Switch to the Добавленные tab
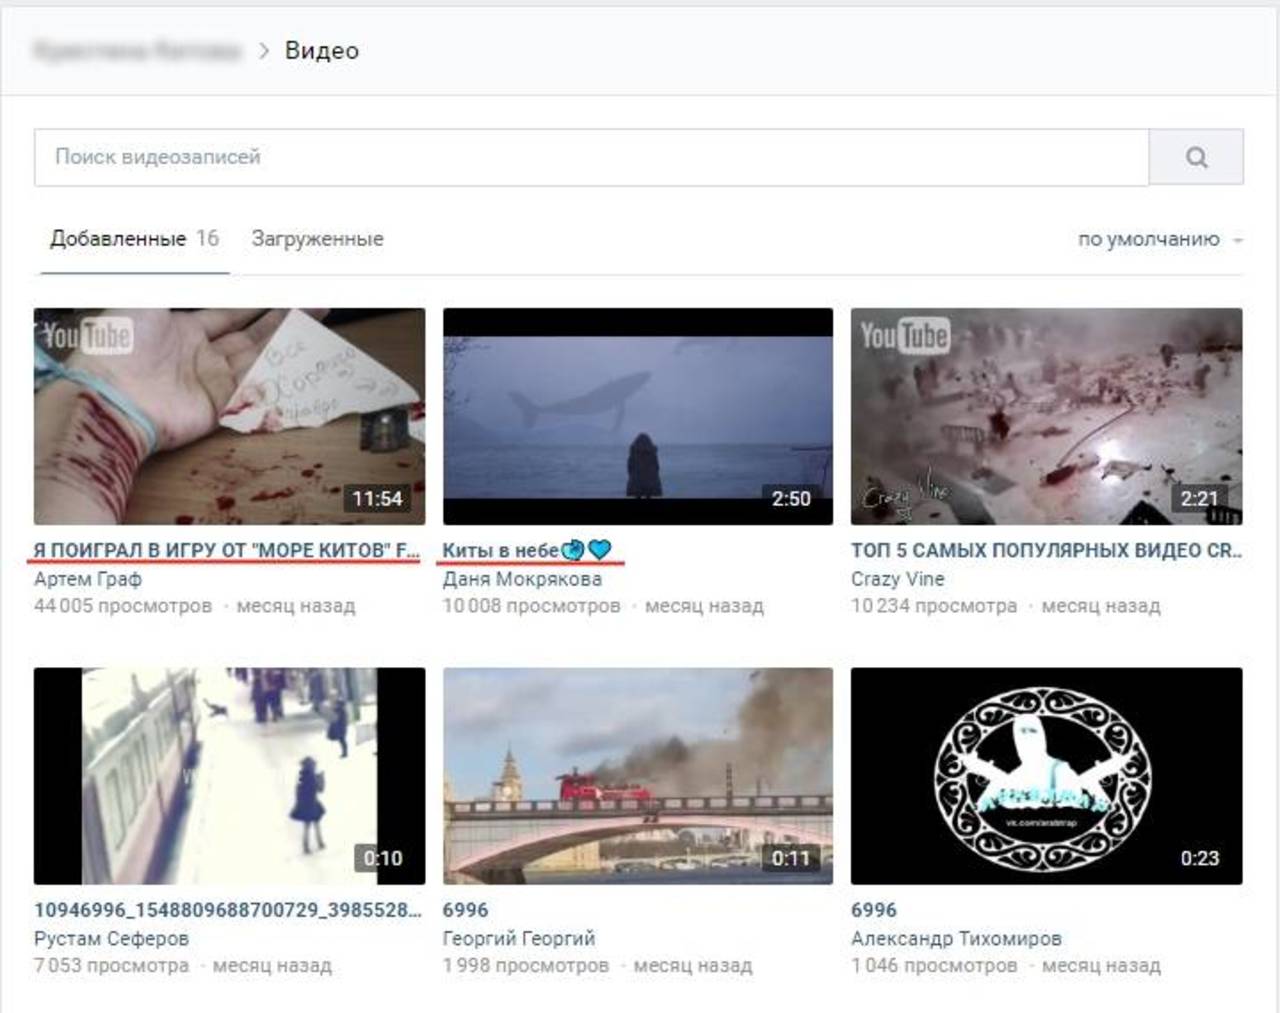The width and height of the screenshot is (1280, 1013). point(134,239)
